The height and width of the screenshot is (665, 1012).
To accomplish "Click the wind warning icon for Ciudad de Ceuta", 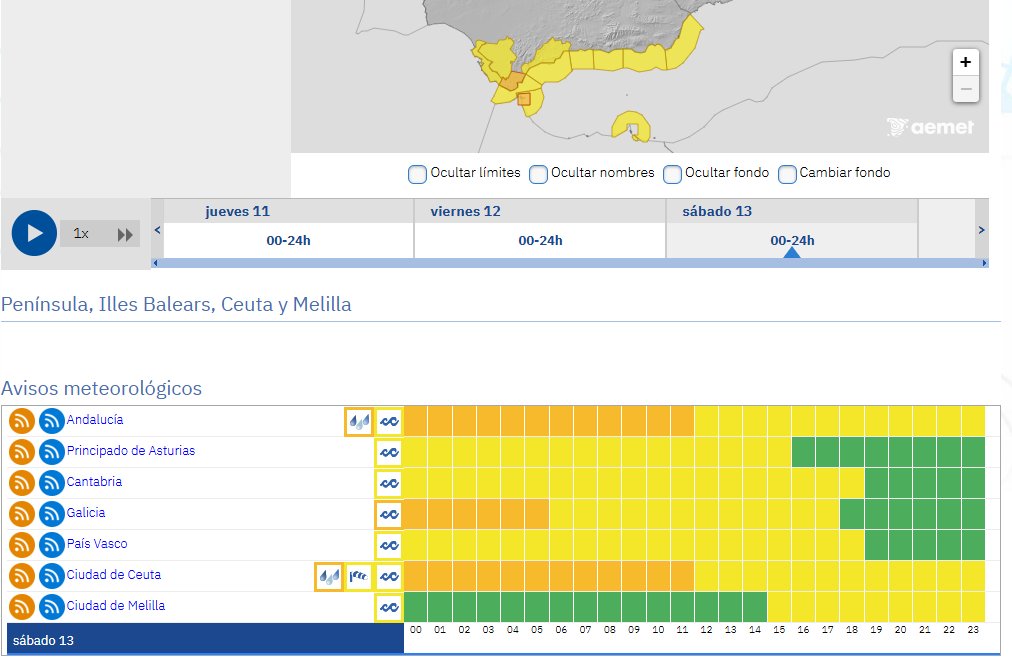I will pyautogui.click(x=359, y=577).
